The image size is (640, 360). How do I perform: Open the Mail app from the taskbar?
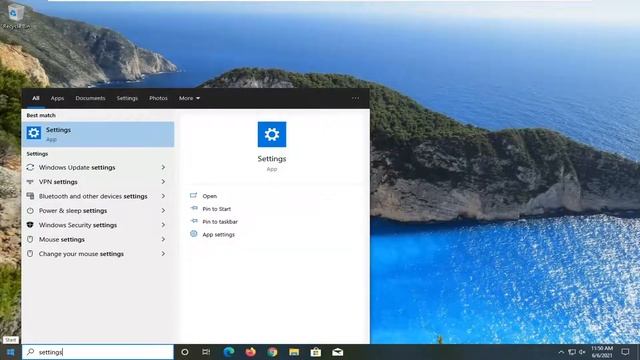tap(338, 352)
